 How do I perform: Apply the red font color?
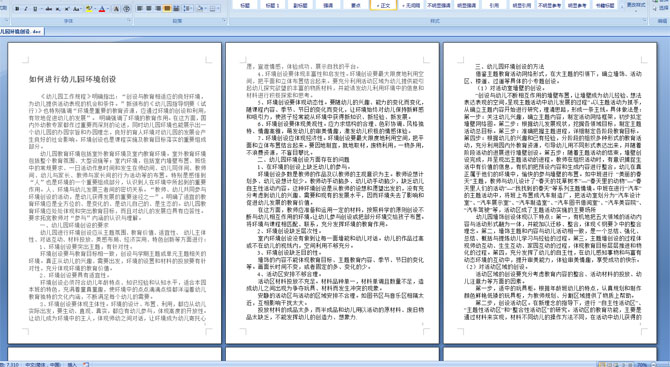click(x=102, y=9)
